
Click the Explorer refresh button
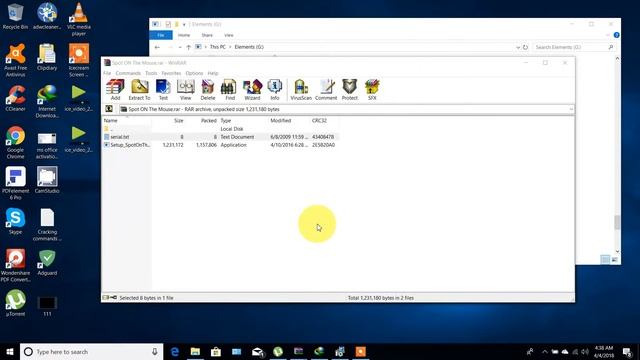(x=525, y=47)
